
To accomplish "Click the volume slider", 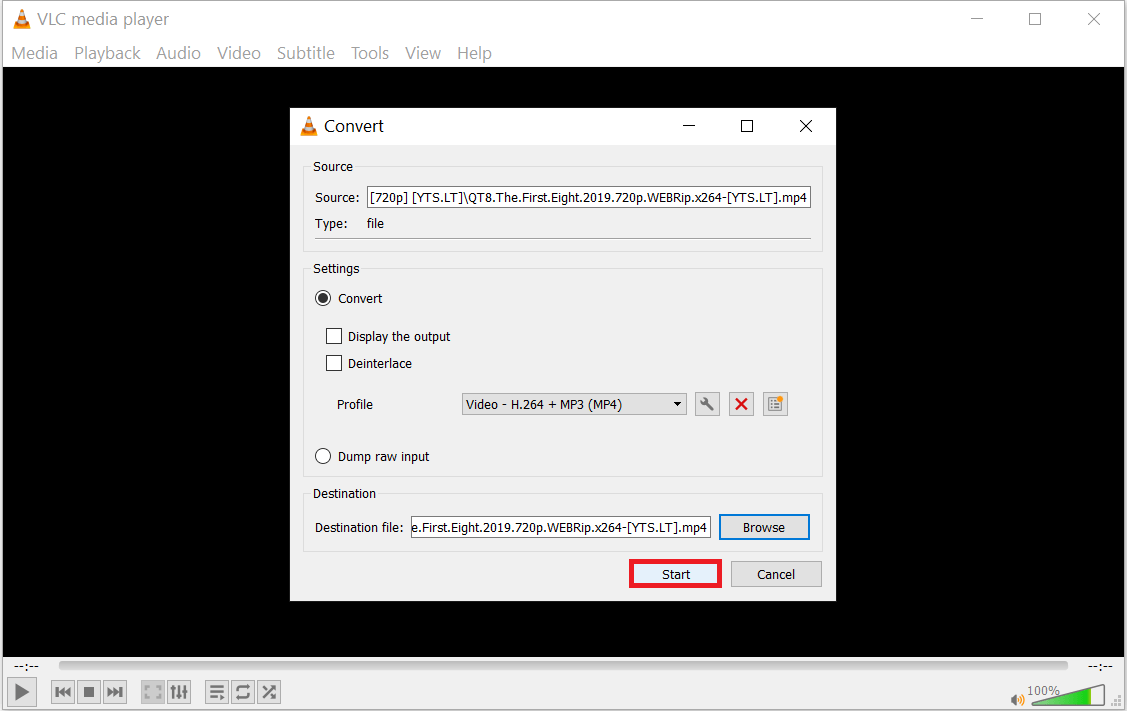I will point(1068,697).
